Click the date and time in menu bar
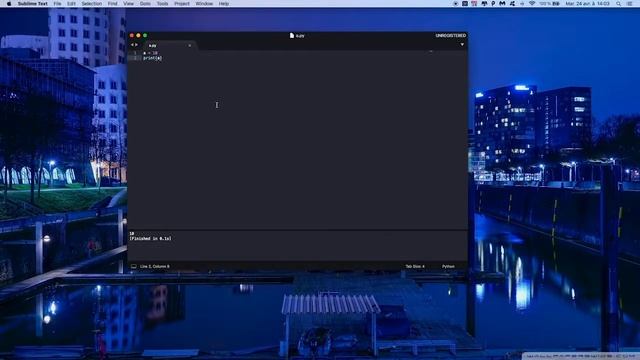The width and height of the screenshot is (640, 360). [x=587, y=4]
